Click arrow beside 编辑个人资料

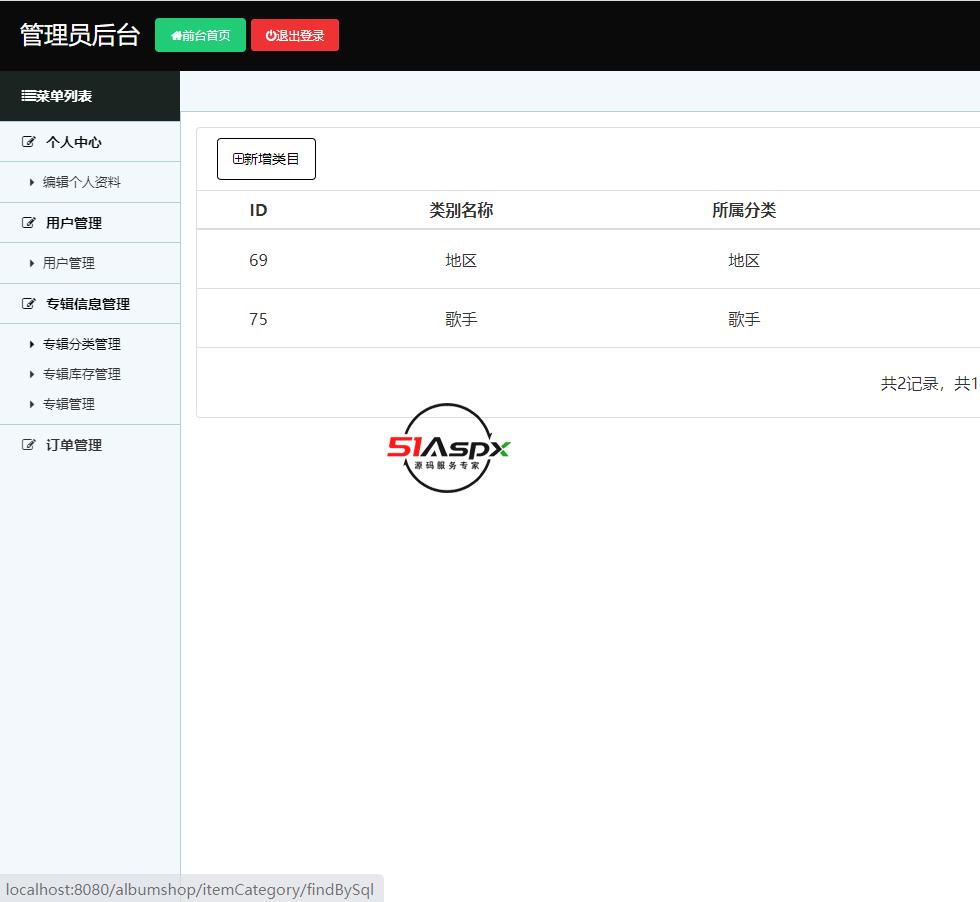tap(32, 182)
